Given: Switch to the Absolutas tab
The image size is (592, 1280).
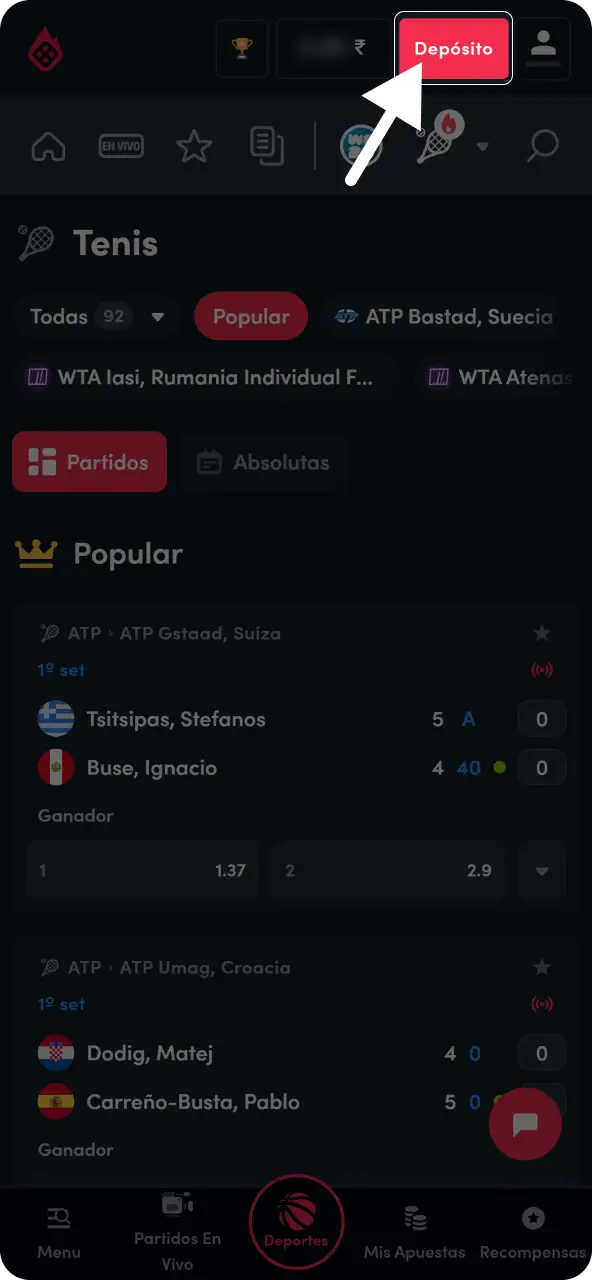Looking at the screenshot, I should click(x=264, y=462).
